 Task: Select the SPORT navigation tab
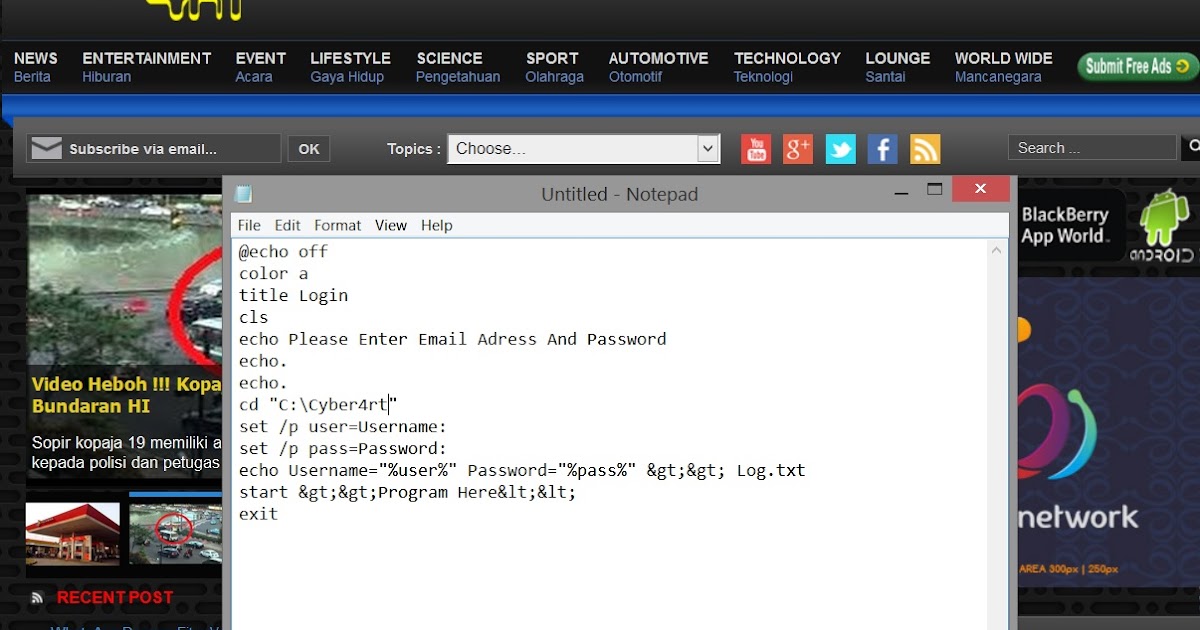click(552, 58)
